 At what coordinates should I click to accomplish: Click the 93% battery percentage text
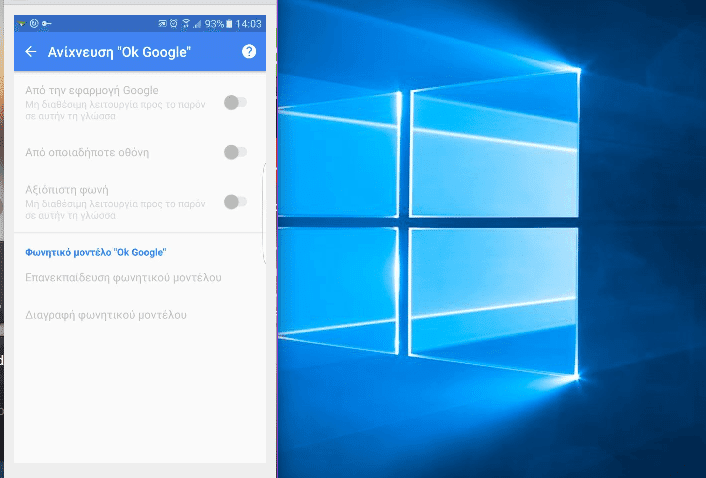click(214, 24)
